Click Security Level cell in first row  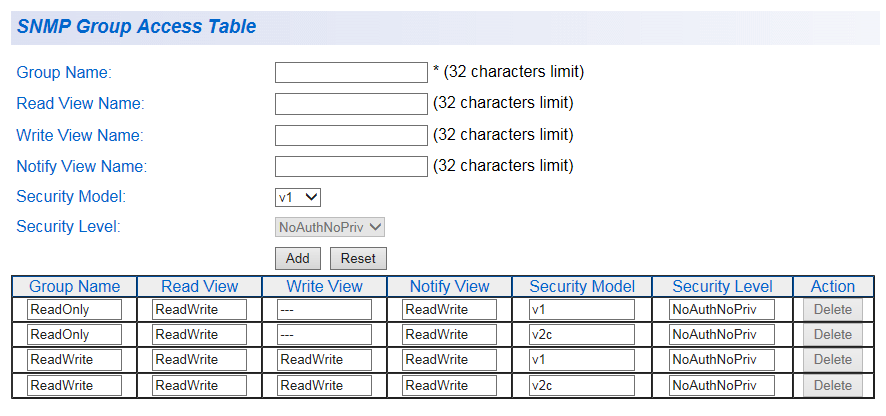722,310
